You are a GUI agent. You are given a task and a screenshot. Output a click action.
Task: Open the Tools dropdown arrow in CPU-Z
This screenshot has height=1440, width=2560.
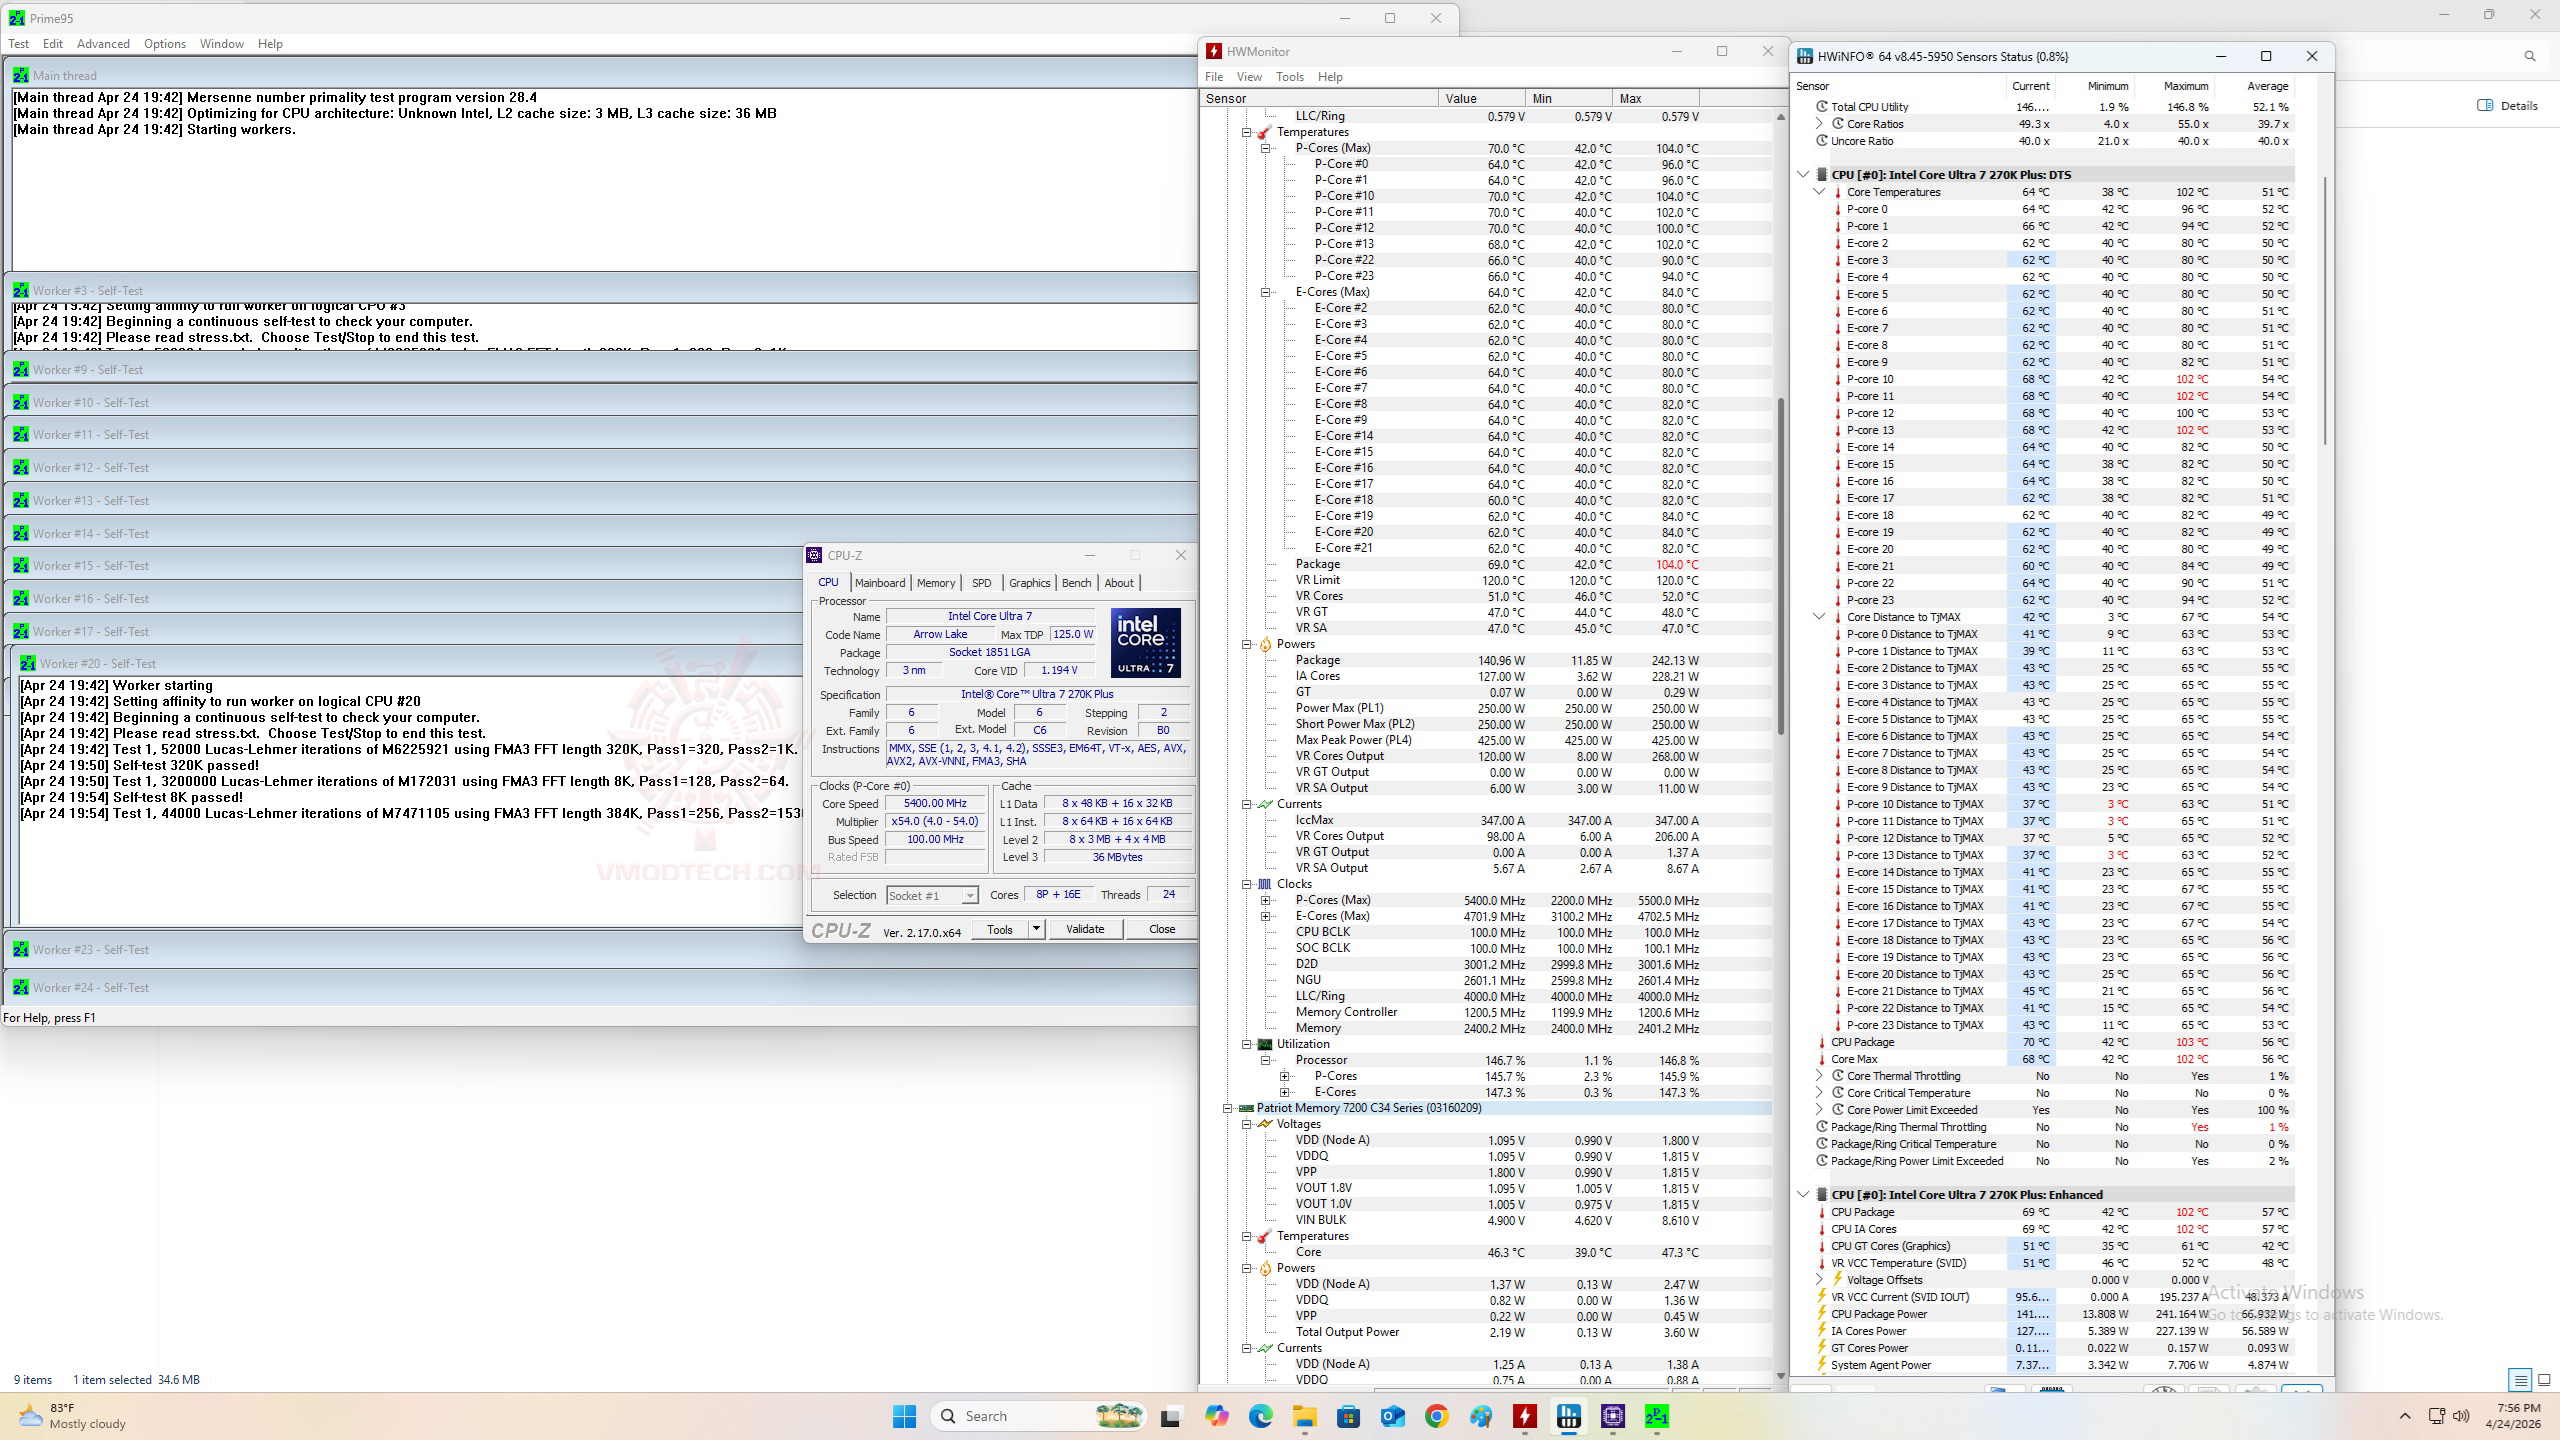coord(1036,929)
